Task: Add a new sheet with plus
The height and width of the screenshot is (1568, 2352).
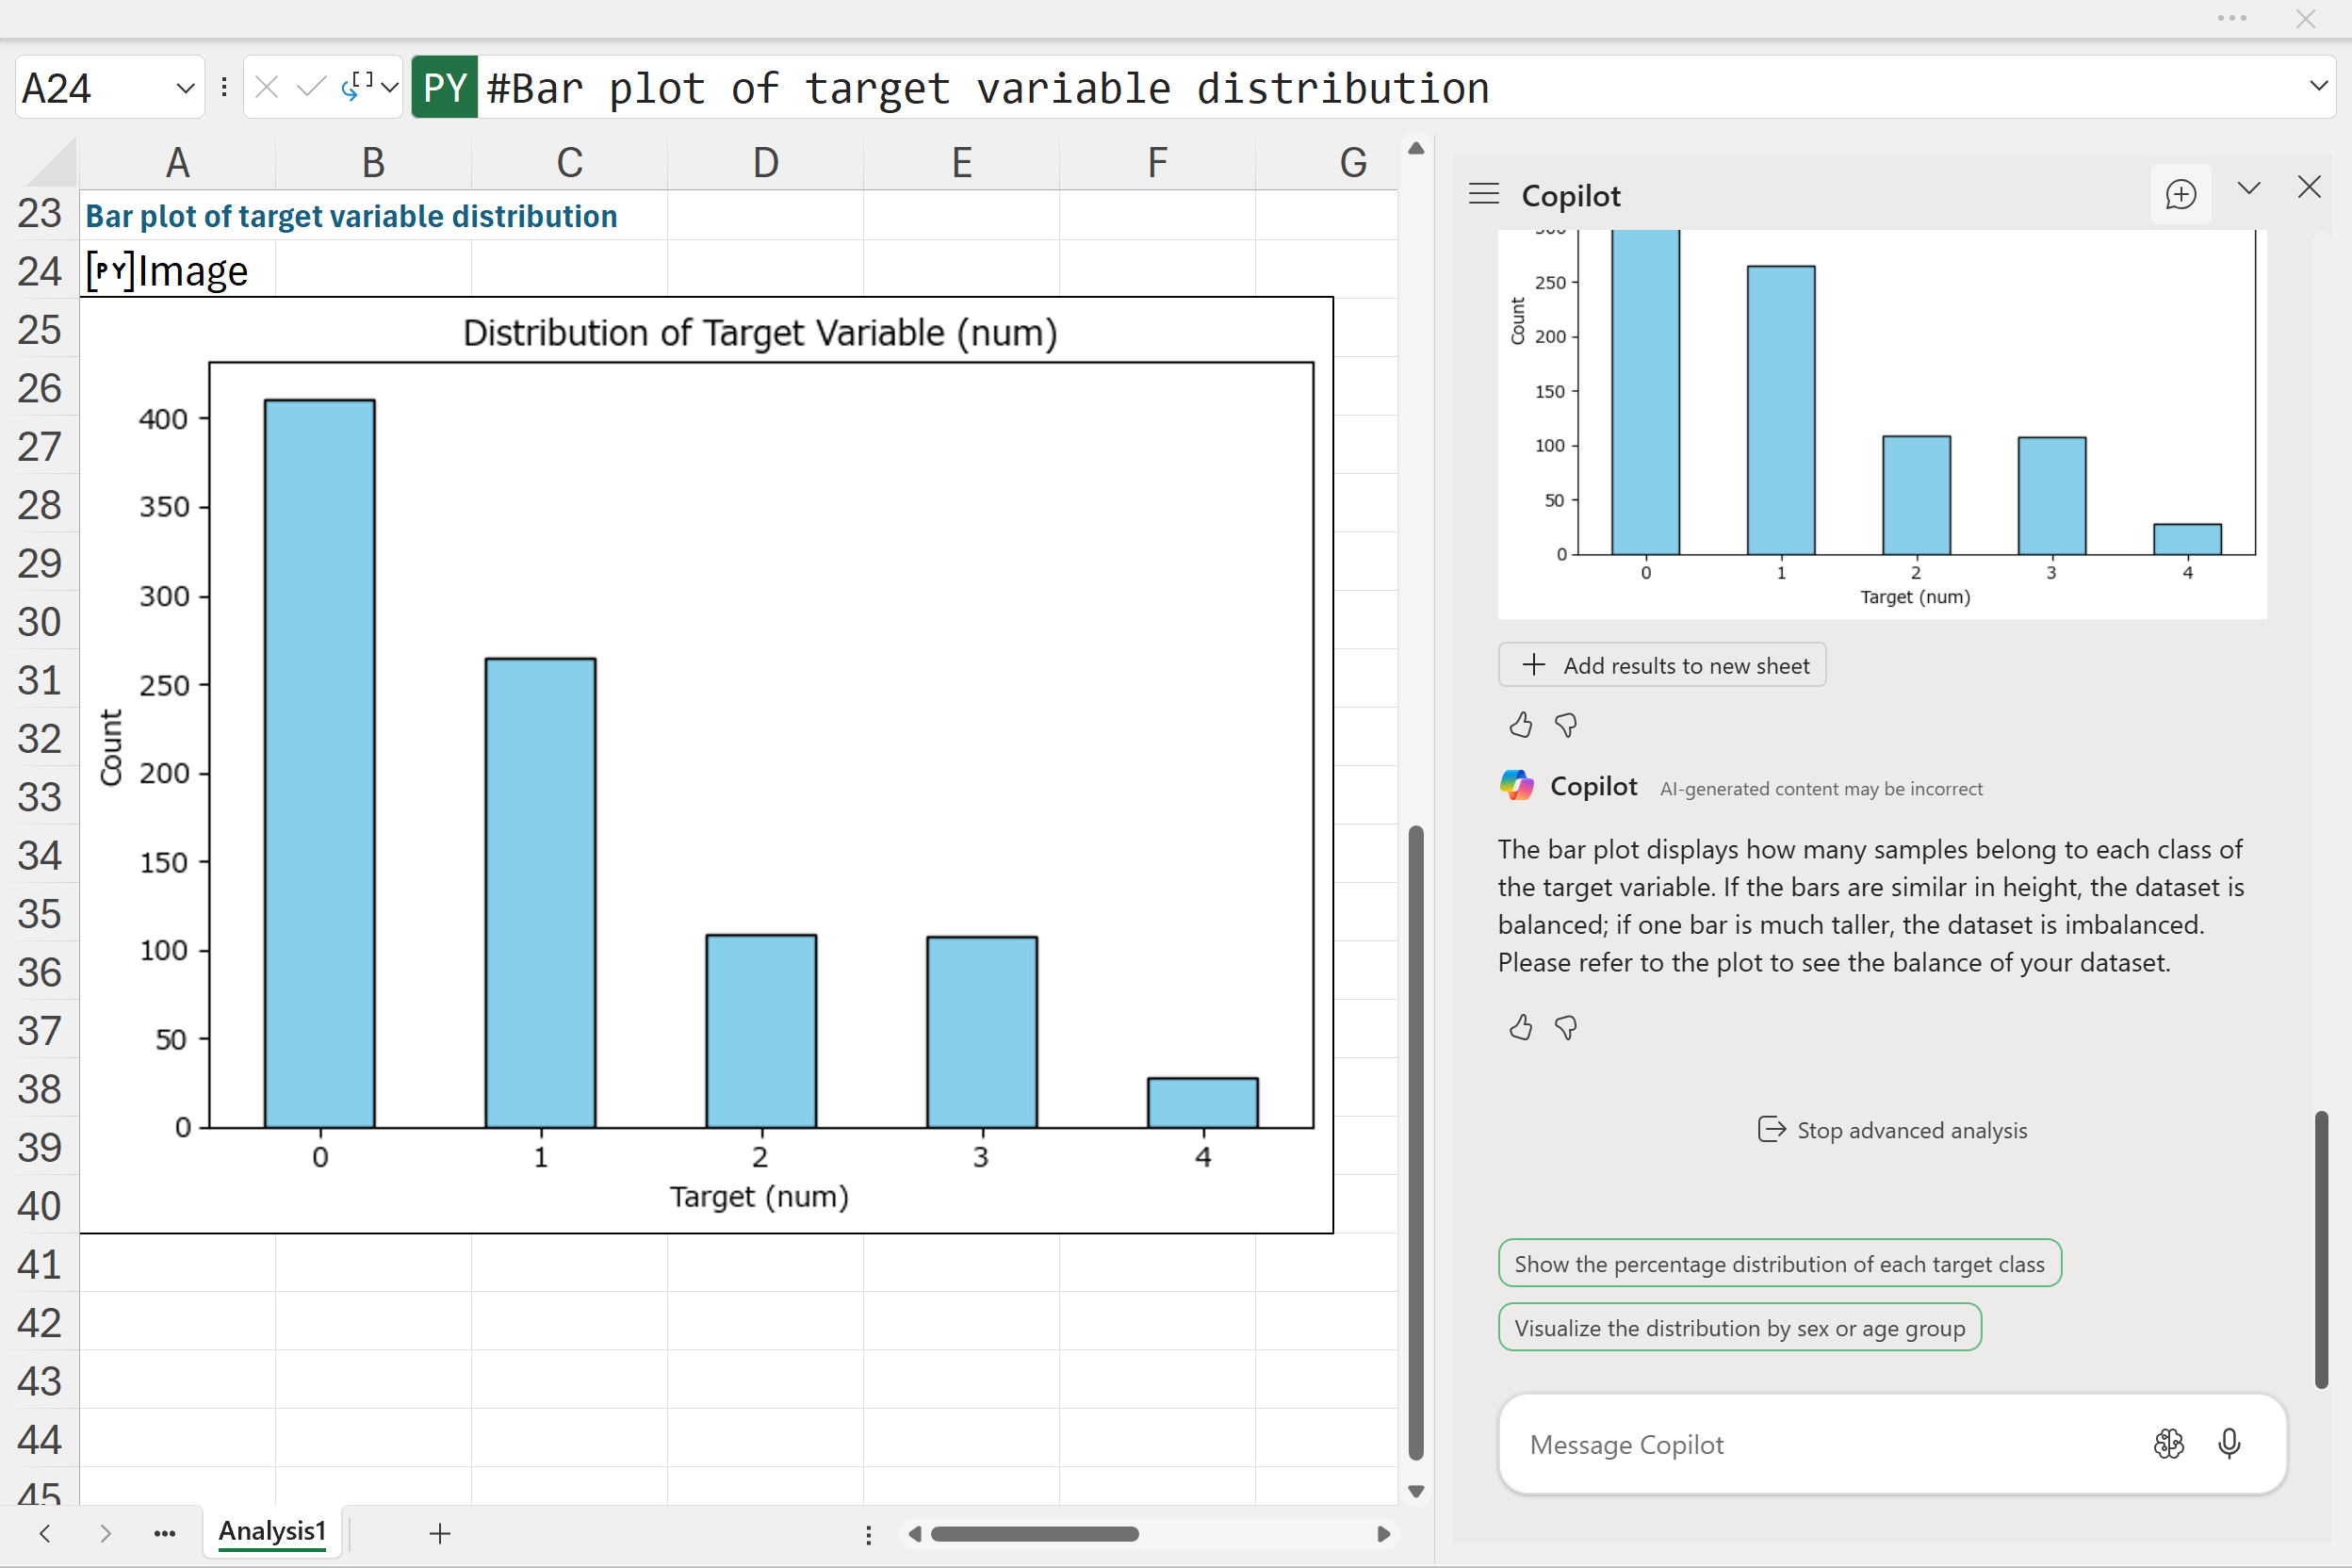Action: pyautogui.click(x=440, y=1533)
